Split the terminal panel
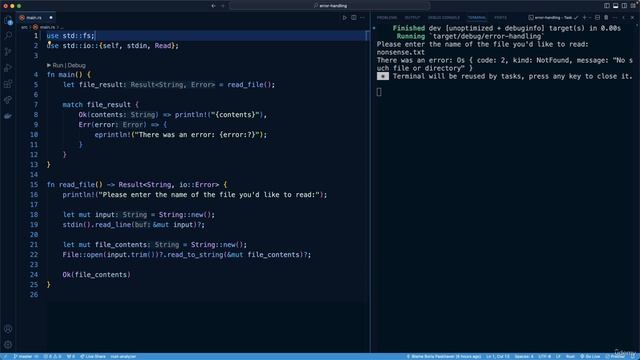Screen dimensions: 640x360 [598, 18]
